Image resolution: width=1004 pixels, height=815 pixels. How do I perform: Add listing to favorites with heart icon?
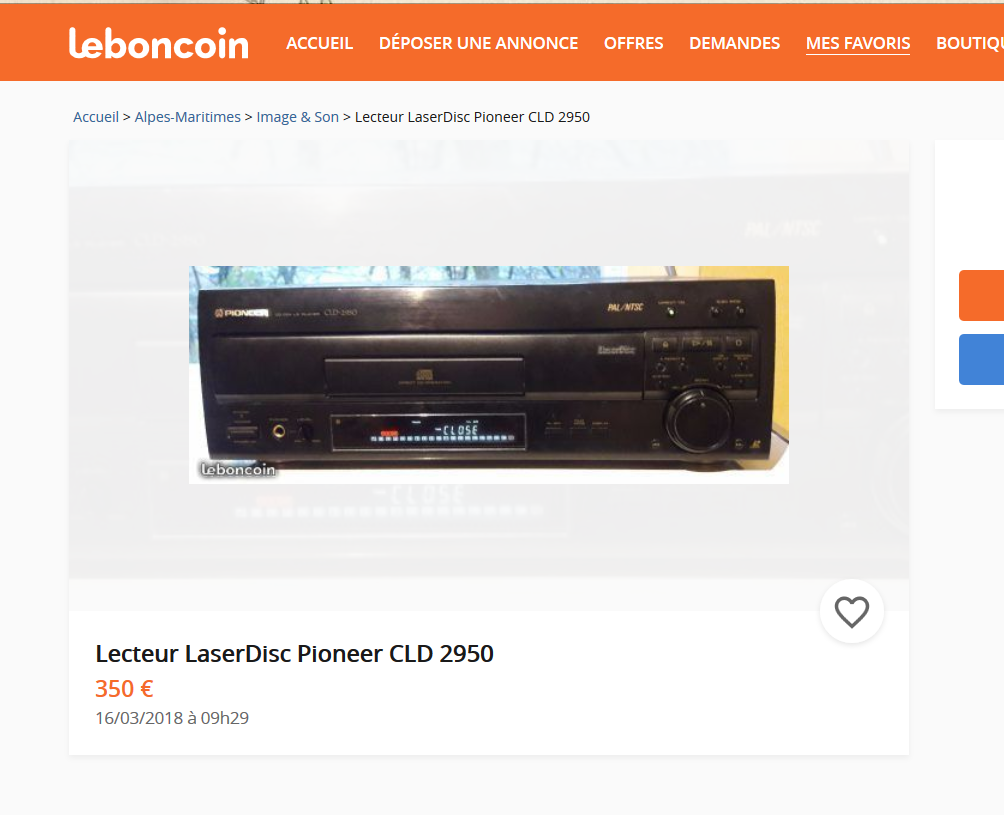852,611
